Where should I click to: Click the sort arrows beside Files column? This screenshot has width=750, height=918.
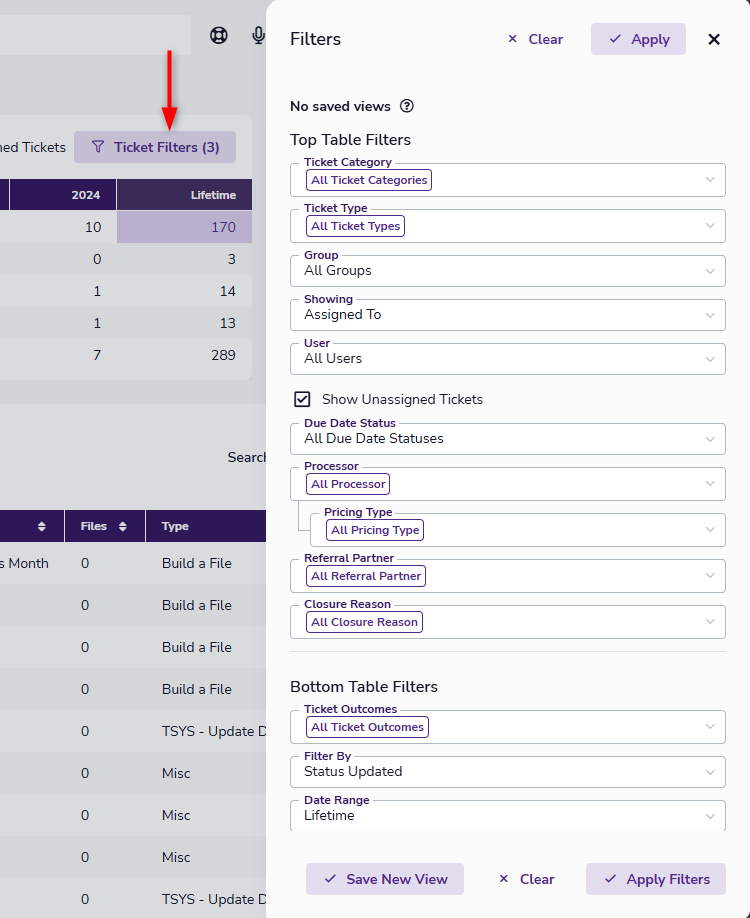tap(123, 526)
